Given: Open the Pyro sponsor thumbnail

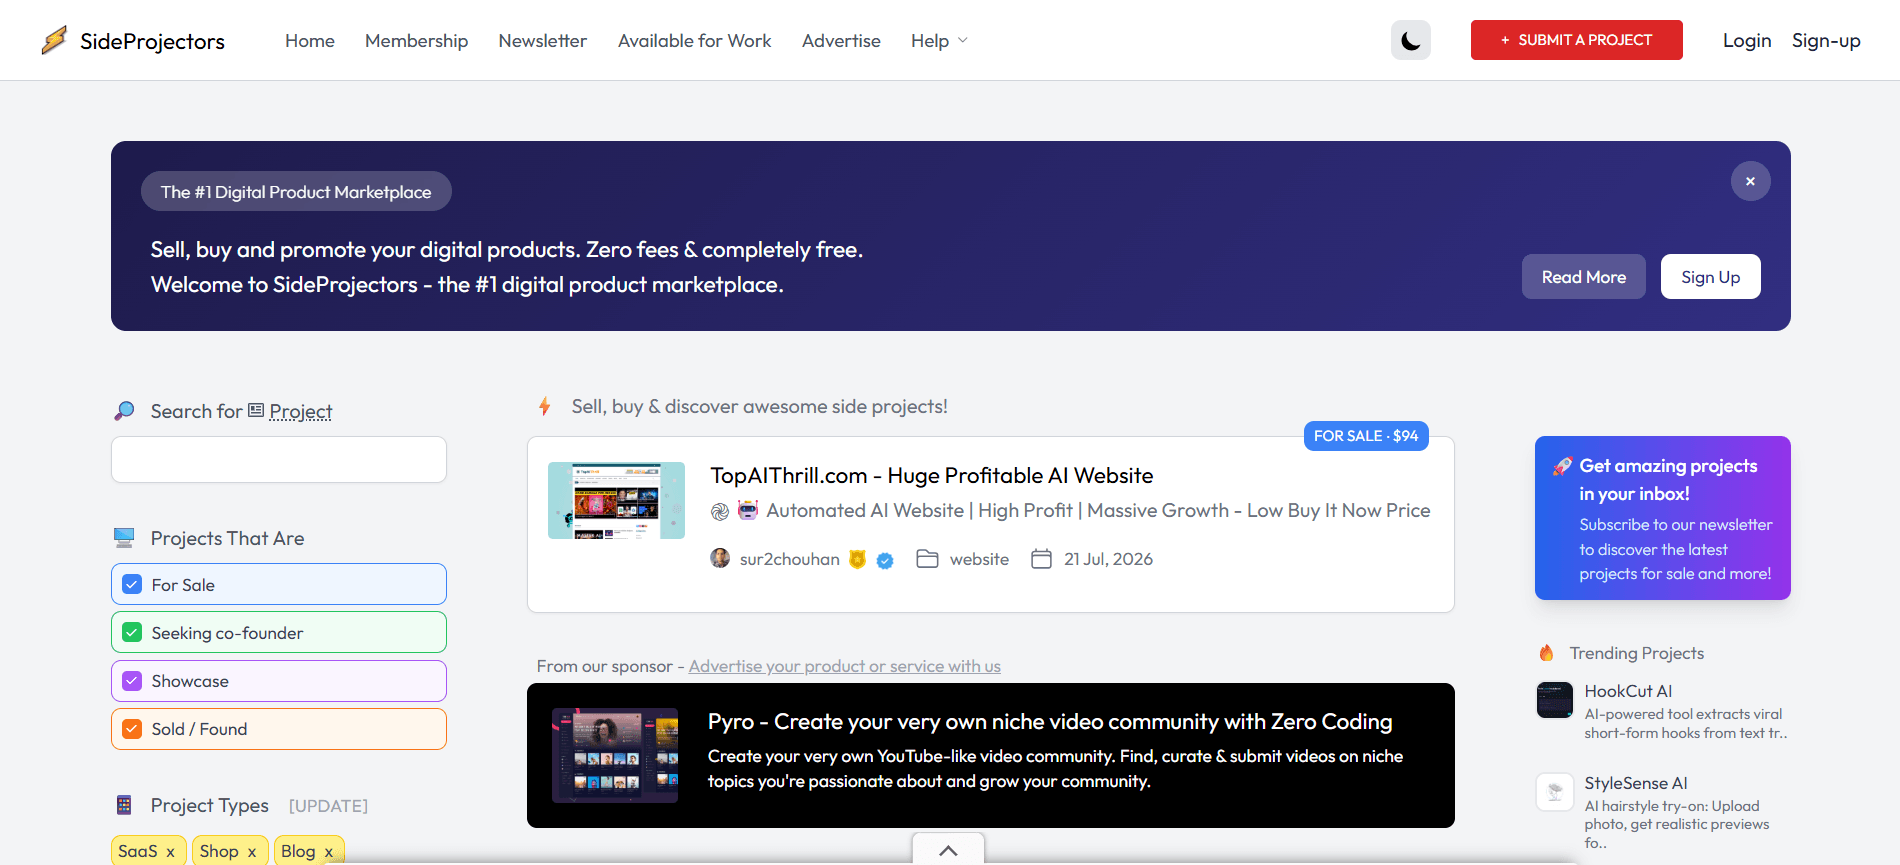Looking at the screenshot, I should tap(615, 755).
